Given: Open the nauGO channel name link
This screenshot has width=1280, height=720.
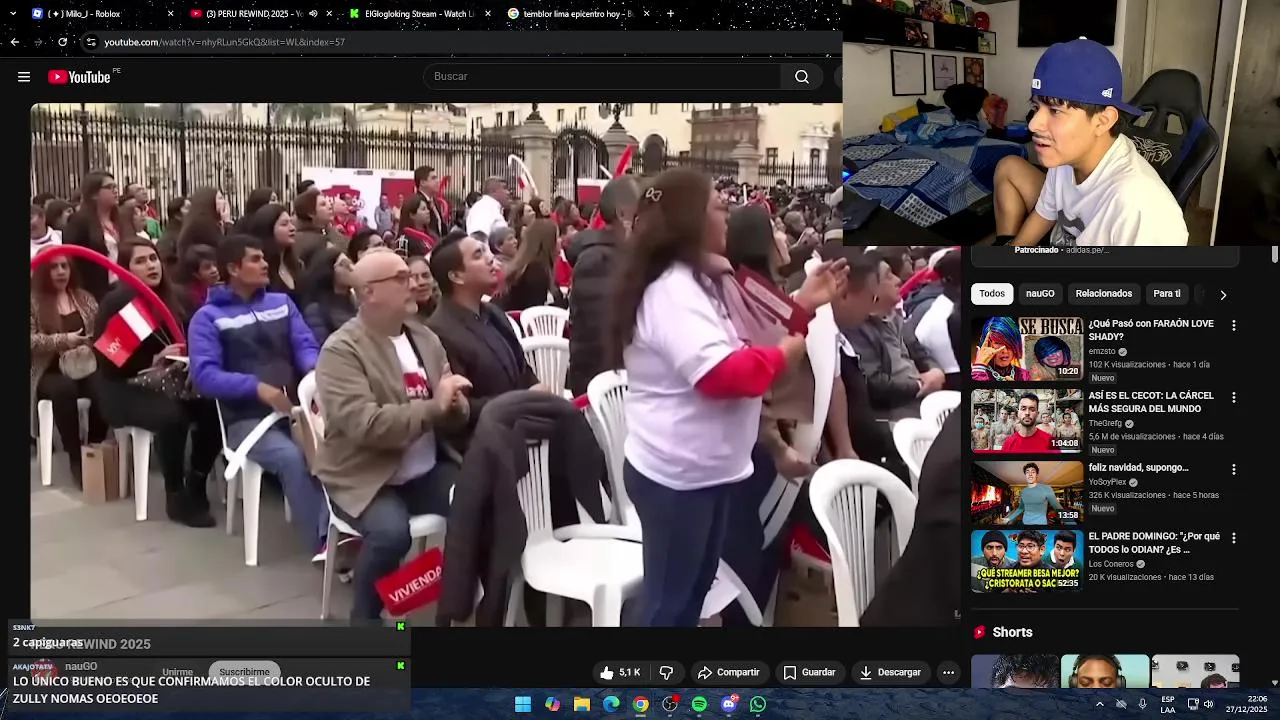Looking at the screenshot, I should tap(81, 666).
